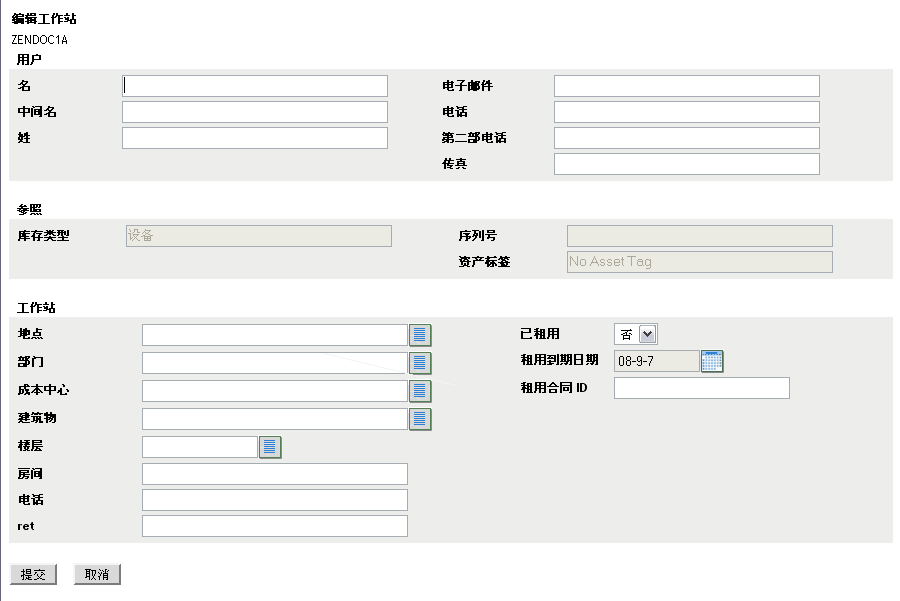Select the 租用合同 ID label
Screen dimensions: 900x601
pyautogui.click(x=553, y=387)
